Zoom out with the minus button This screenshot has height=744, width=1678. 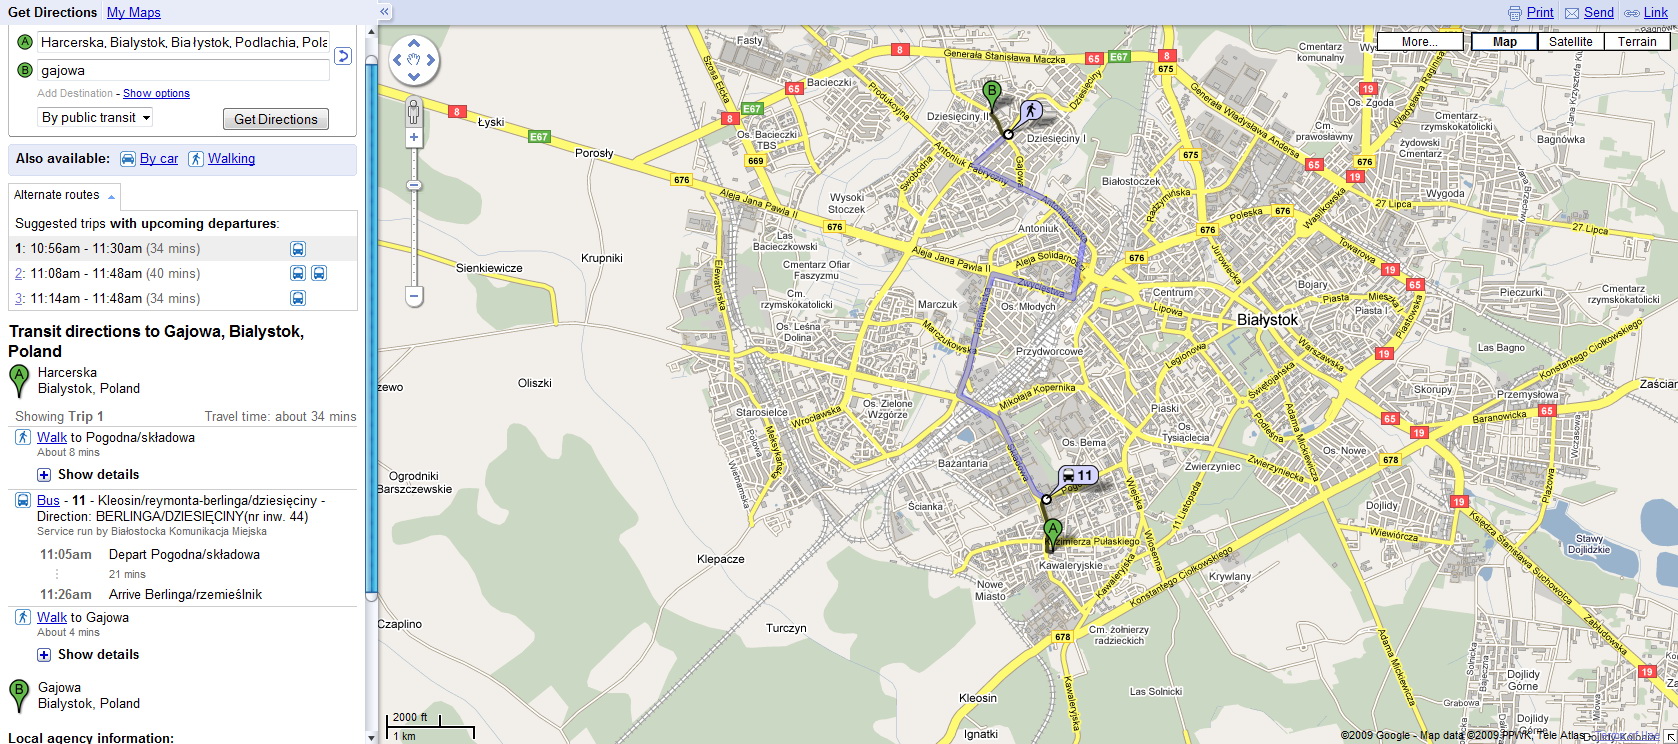[414, 295]
